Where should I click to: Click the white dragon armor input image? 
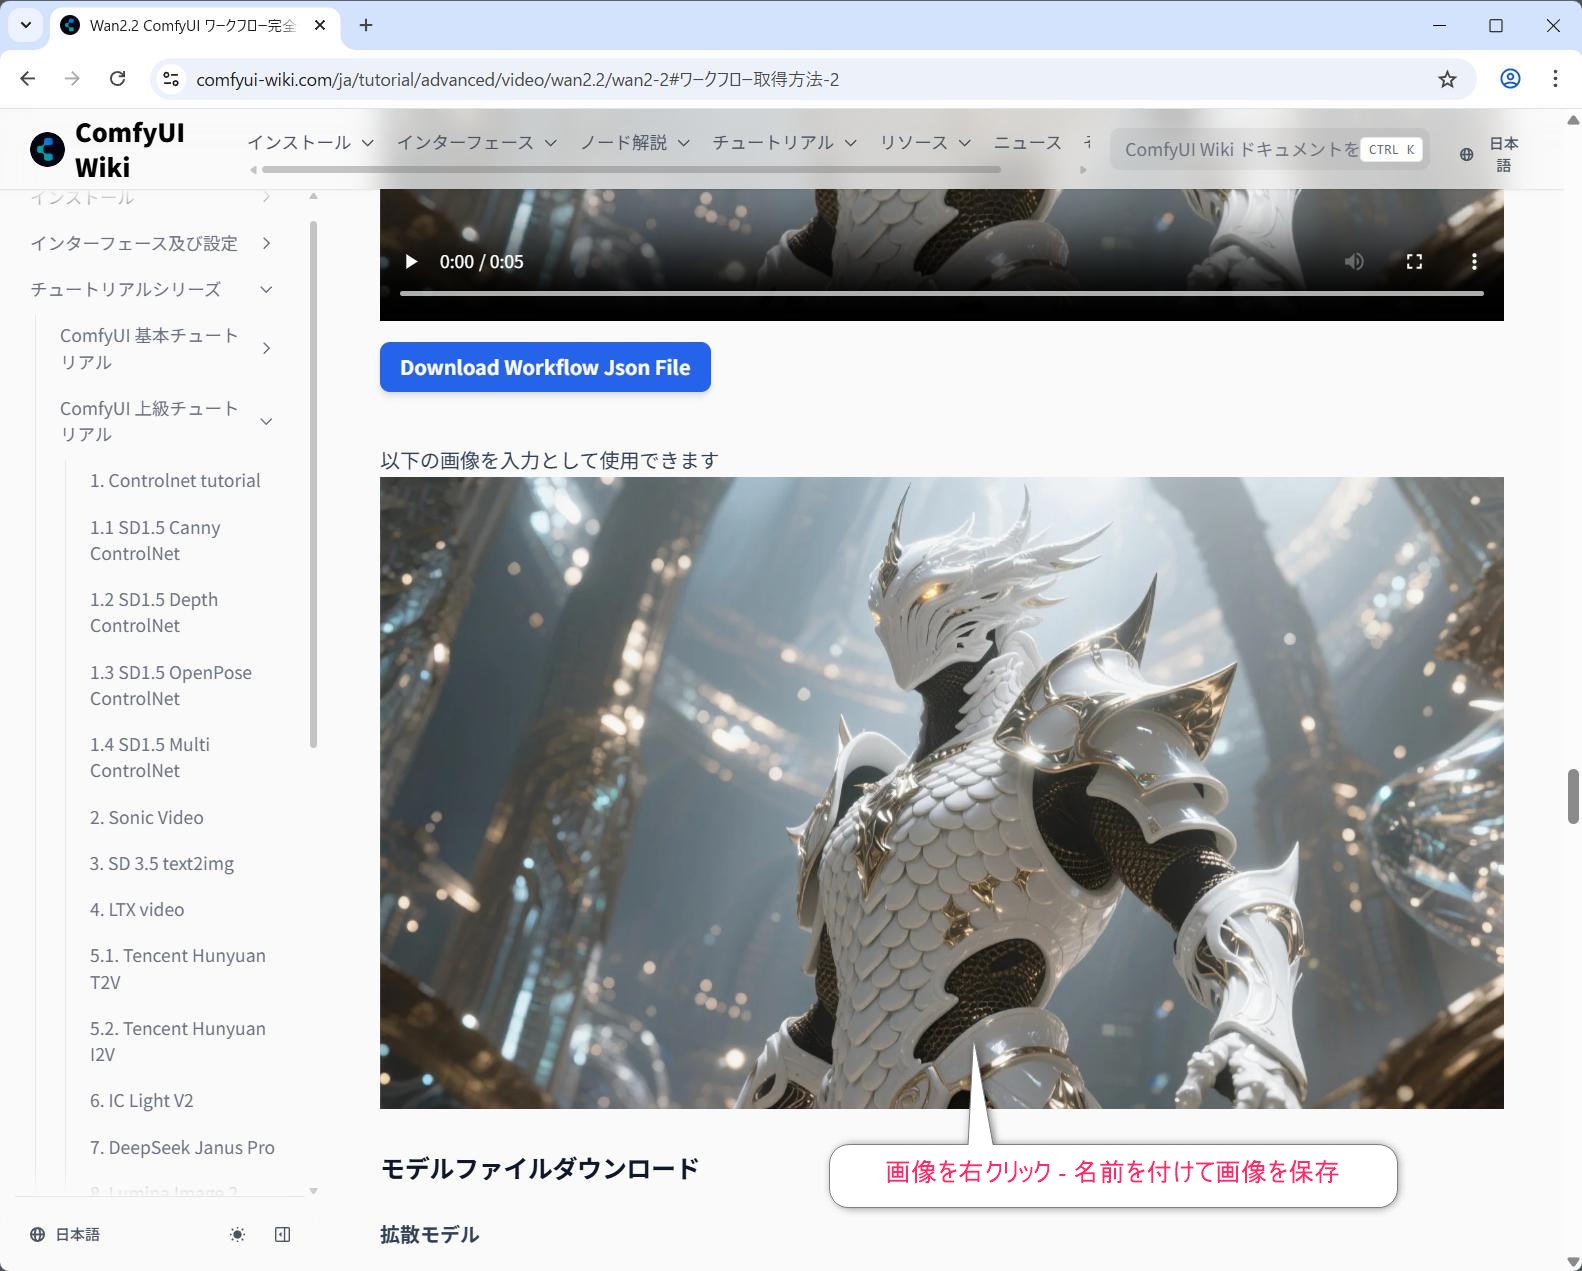941,792
